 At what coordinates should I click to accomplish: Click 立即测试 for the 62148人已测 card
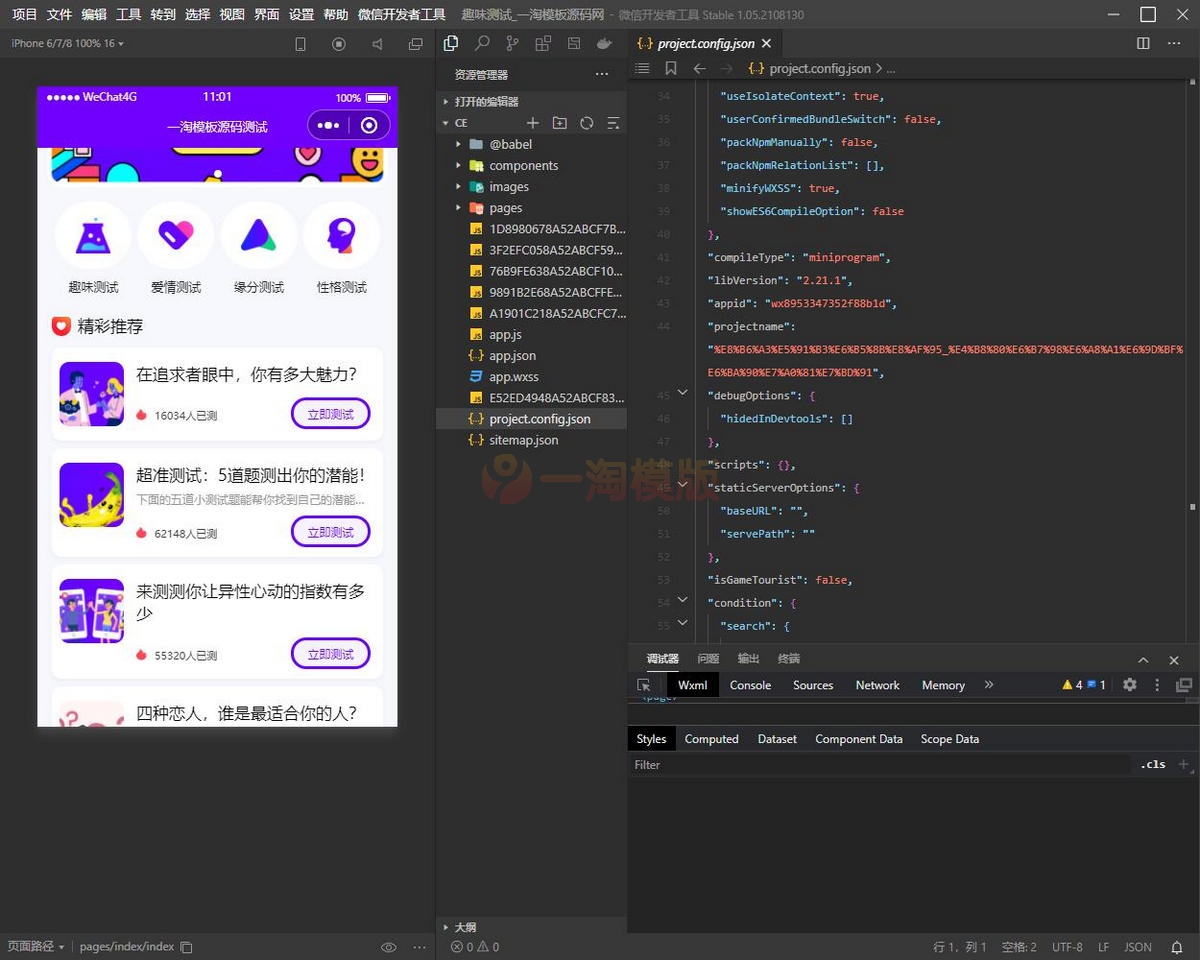click(x=331, y=532)
